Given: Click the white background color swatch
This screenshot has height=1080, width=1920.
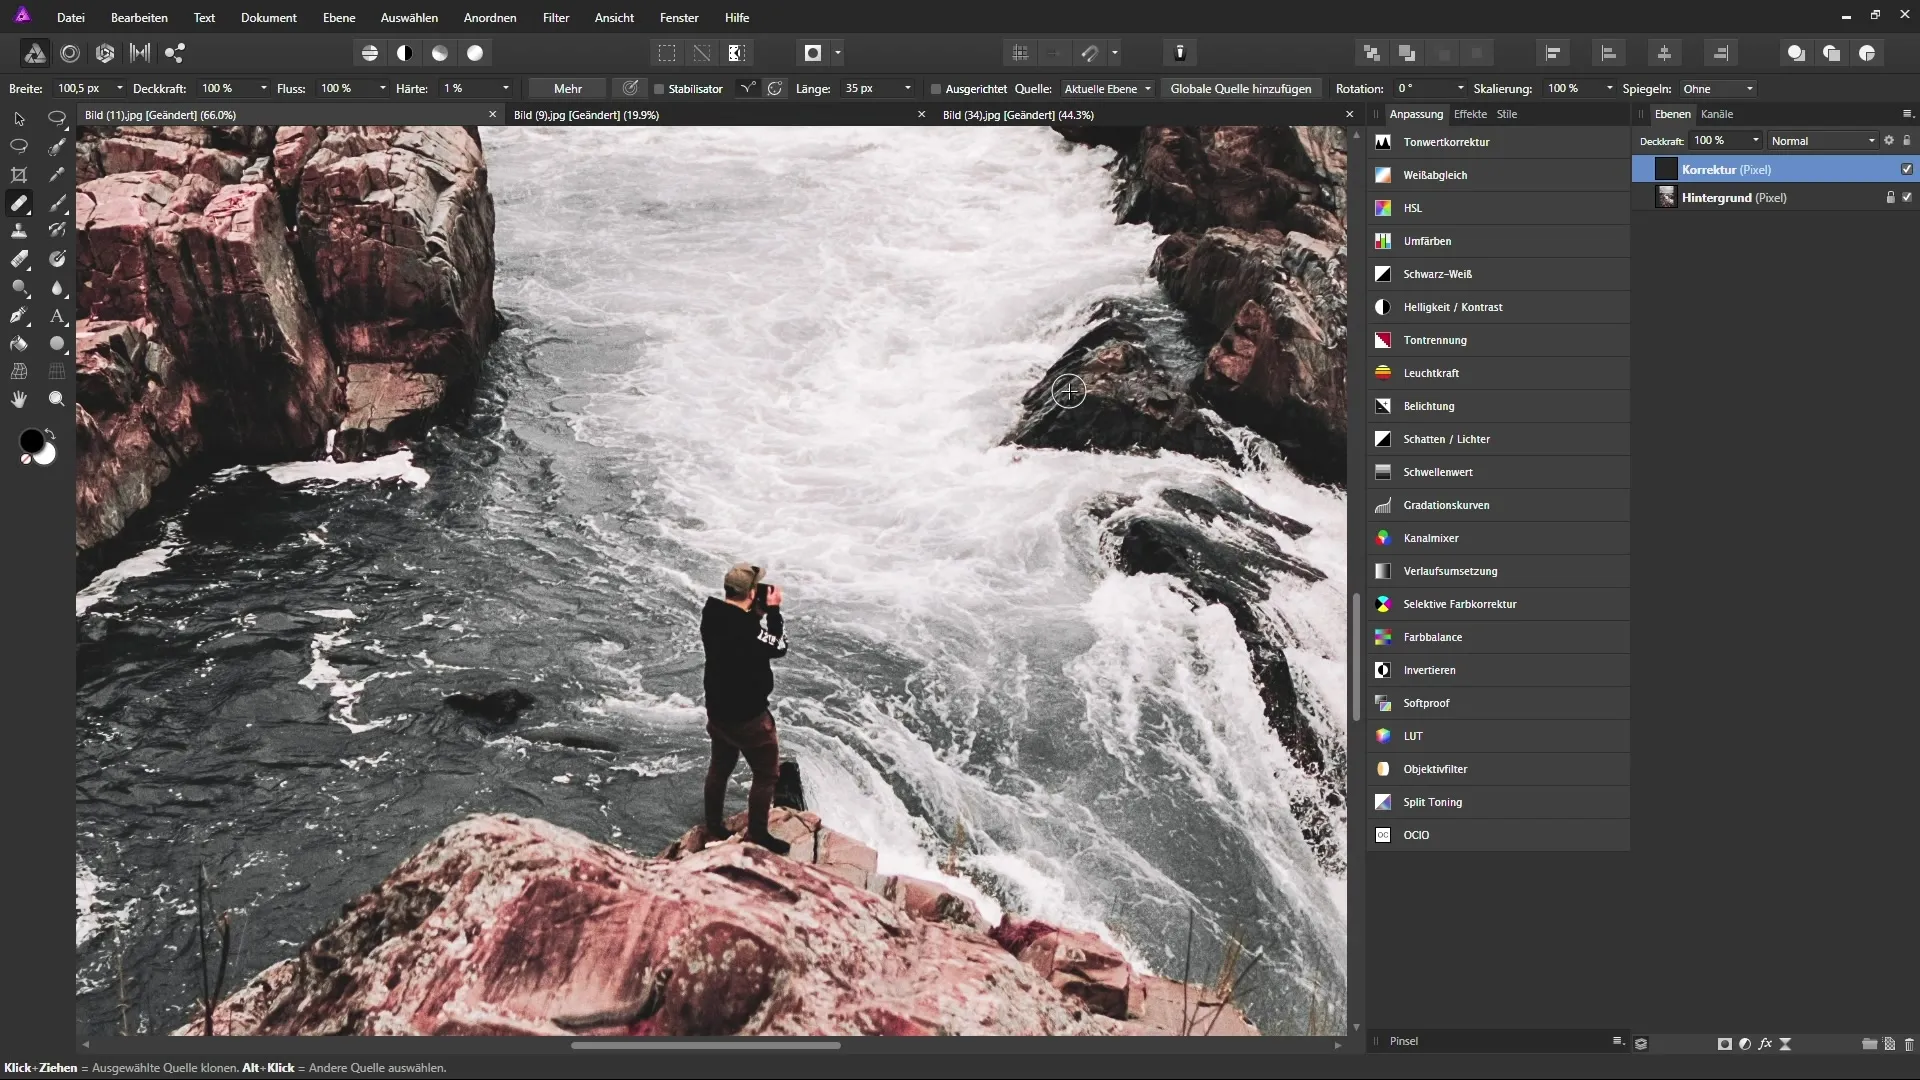Looking at the screenshot, I should point(47,456).
